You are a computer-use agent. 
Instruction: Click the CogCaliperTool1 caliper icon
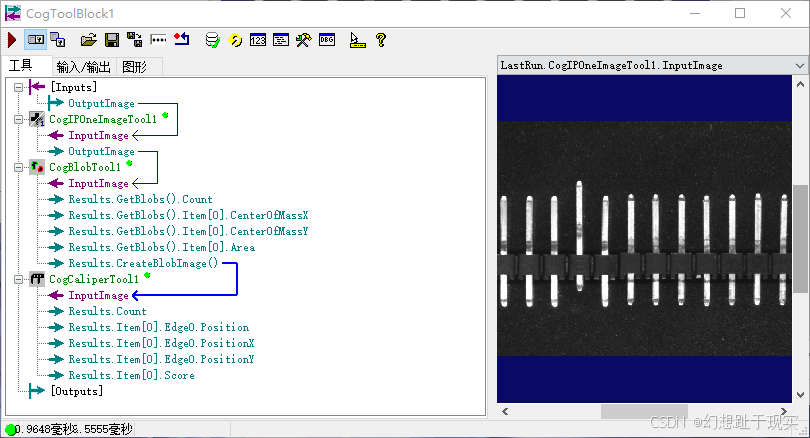point(37,279)
